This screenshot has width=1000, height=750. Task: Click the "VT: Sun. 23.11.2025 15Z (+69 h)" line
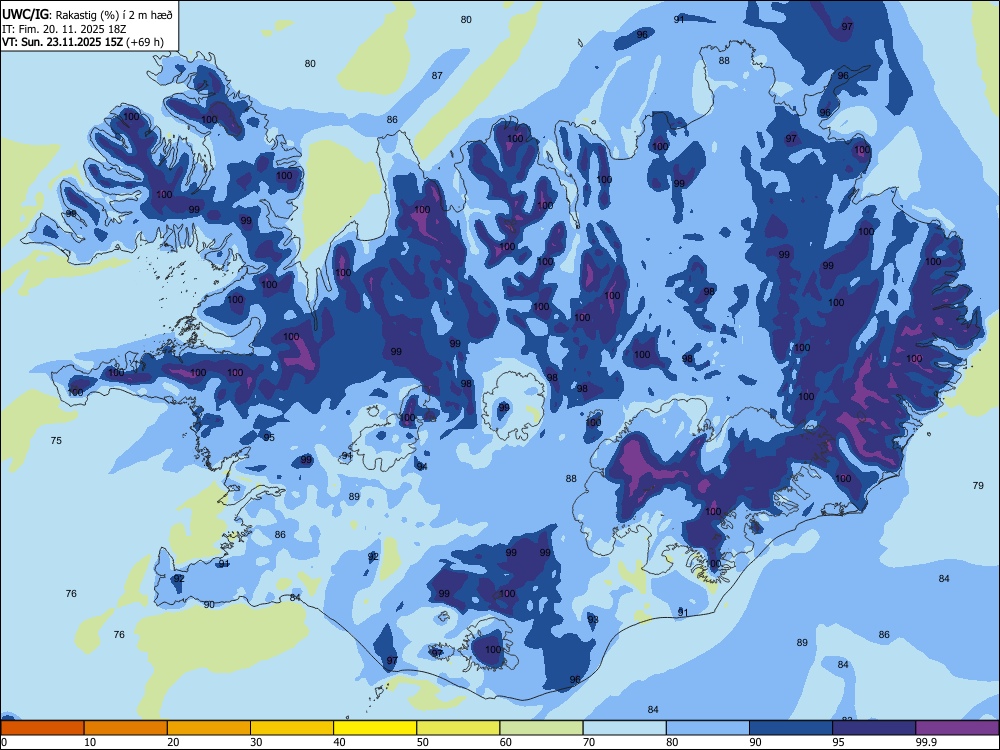point(83,42)
